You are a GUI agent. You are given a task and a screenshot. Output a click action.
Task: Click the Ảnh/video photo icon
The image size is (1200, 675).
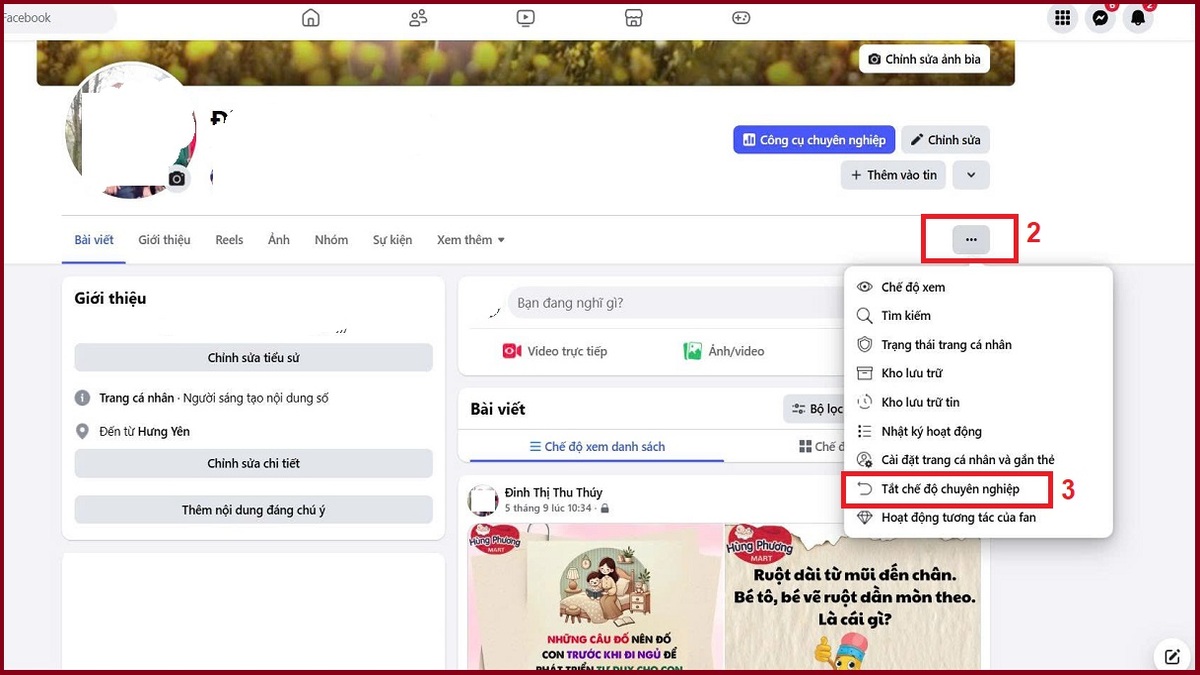[x=692, y=351]
